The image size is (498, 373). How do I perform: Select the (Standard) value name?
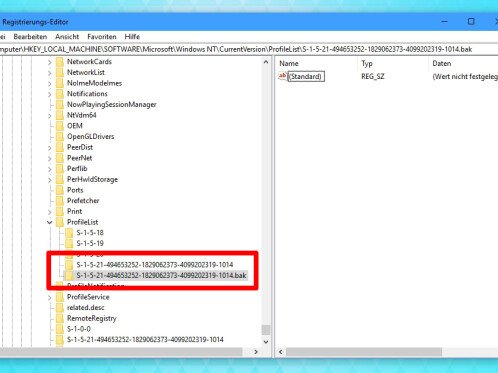click(305, 76)
